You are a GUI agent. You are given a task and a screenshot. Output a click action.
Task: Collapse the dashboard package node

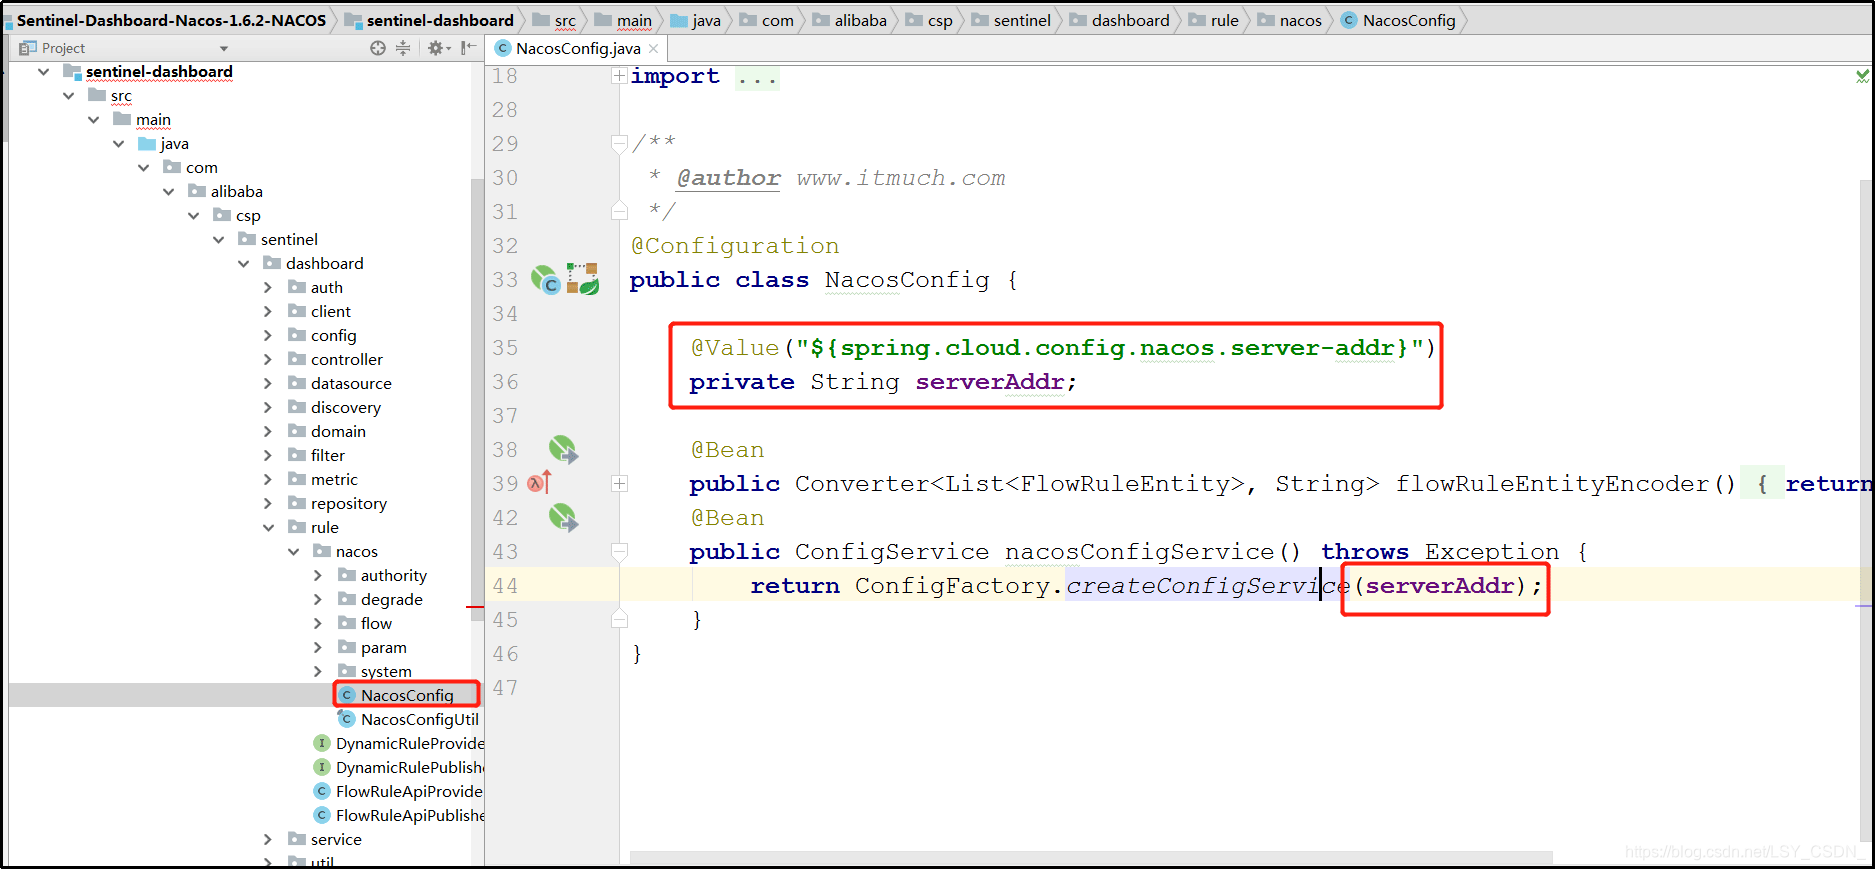[243, 264]
